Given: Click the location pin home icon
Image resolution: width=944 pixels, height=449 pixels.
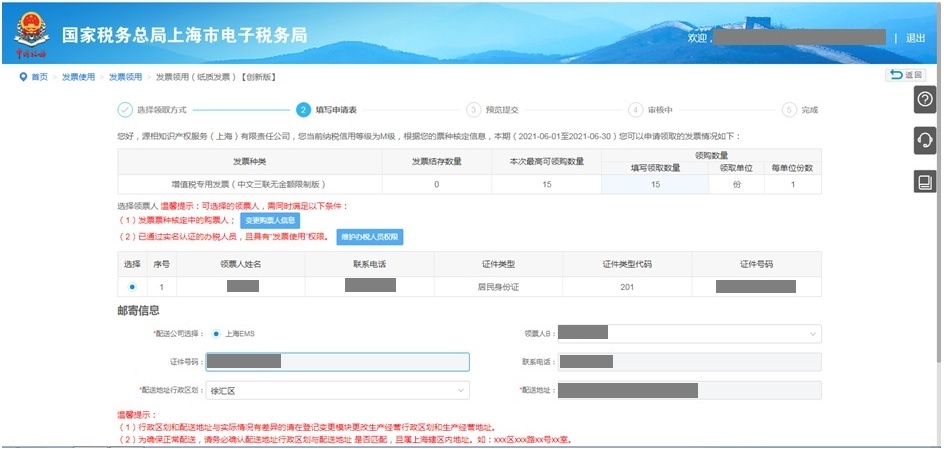Looking at the screenshot, I should [x=22, y=77].
